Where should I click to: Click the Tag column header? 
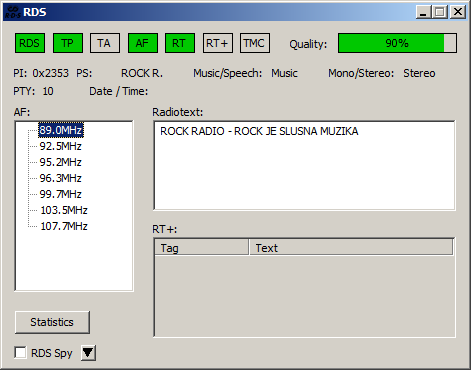201,248
